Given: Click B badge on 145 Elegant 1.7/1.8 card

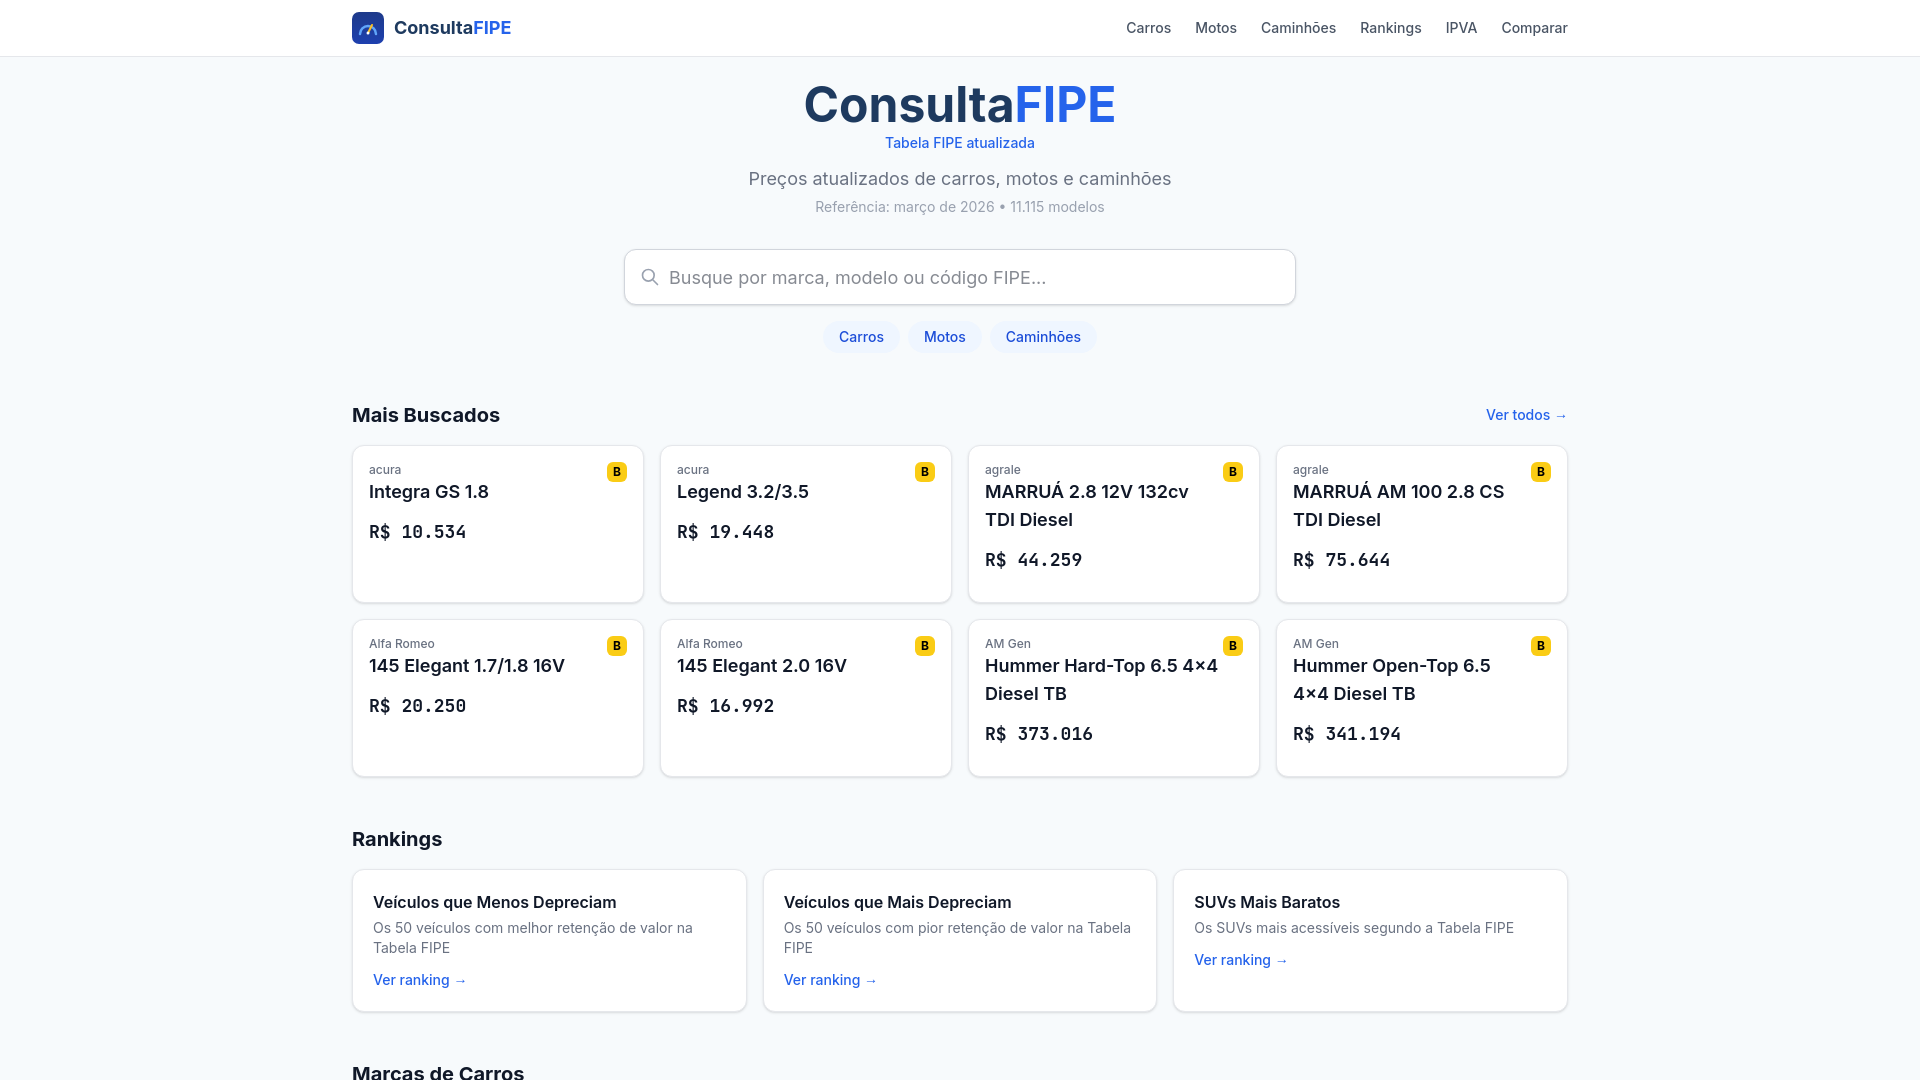Looking at the screenshot, I should tap(617, 646).
